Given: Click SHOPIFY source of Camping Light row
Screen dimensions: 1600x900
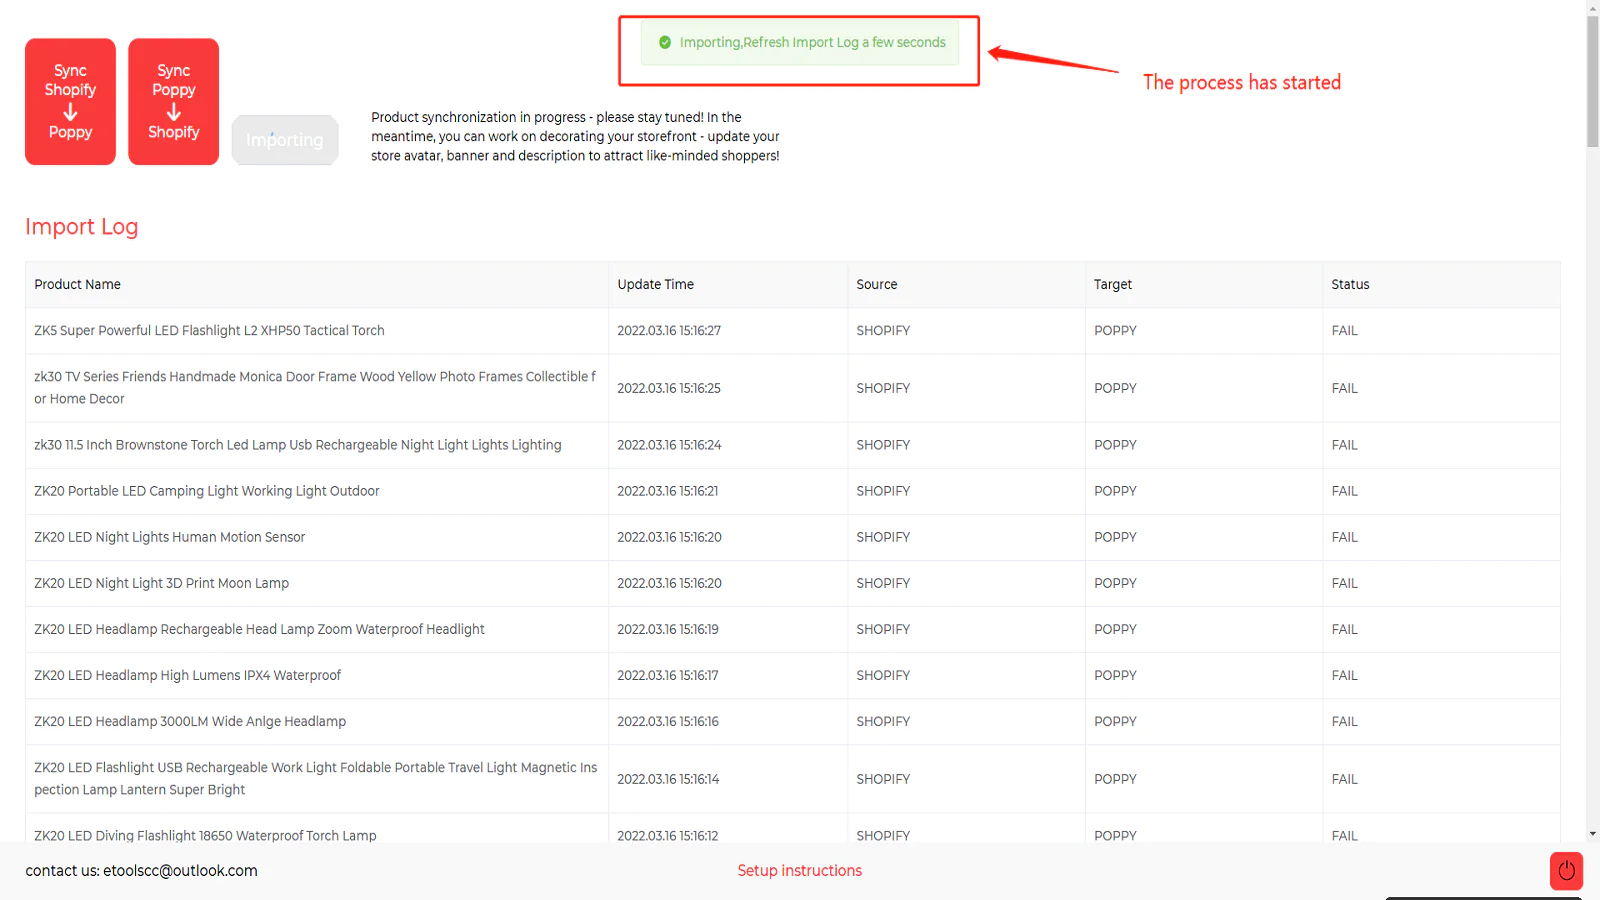Looking at the screenshot, I should coord(883,491).
